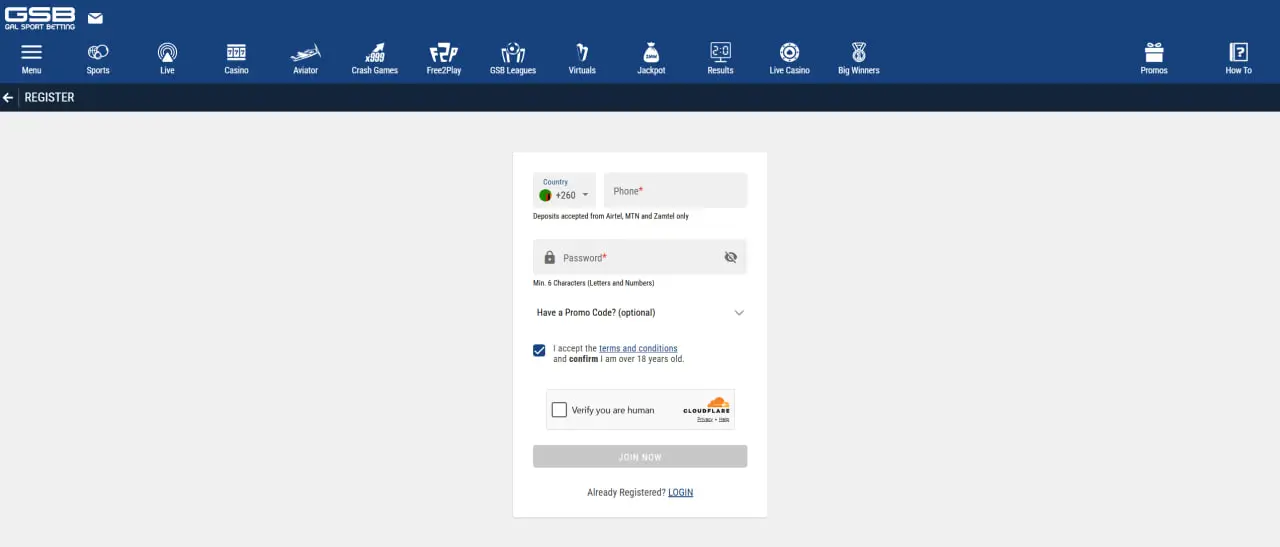Click the 'Min. 6 Characters' hint text
Screen dimensions: 1280x547
pyautogui.click(x=593, y=283)
